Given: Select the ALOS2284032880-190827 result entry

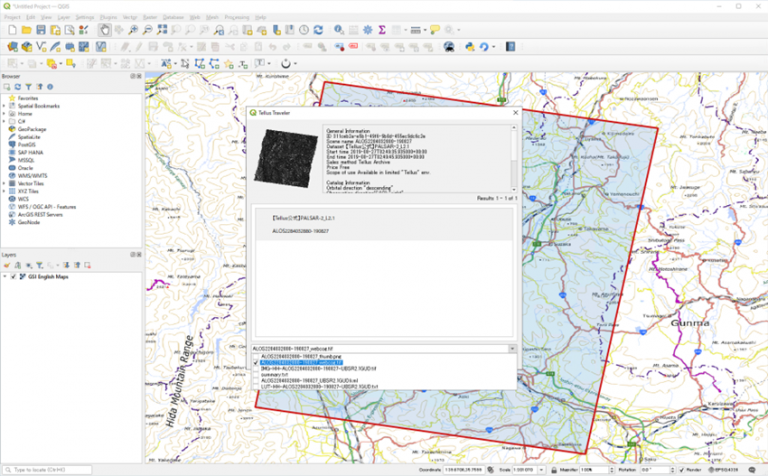Looking at the screenshot, I should tap(384, 224).
